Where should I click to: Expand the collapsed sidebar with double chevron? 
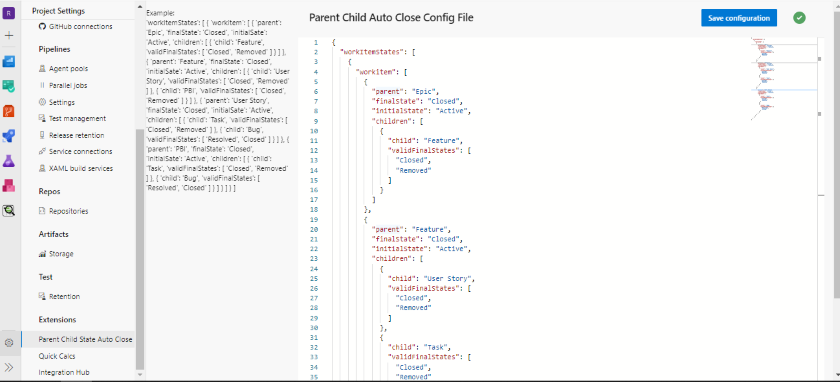[9, 368]
